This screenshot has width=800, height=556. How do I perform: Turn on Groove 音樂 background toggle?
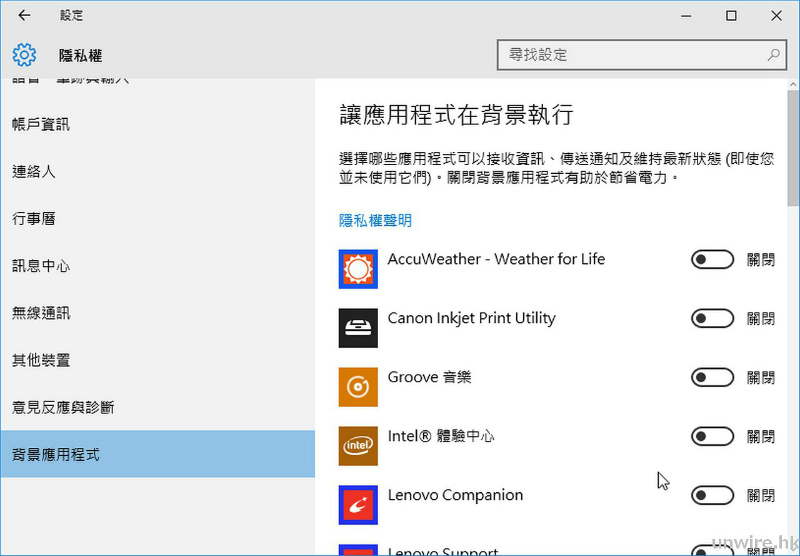pyautogui.click(x=712, y=377)
